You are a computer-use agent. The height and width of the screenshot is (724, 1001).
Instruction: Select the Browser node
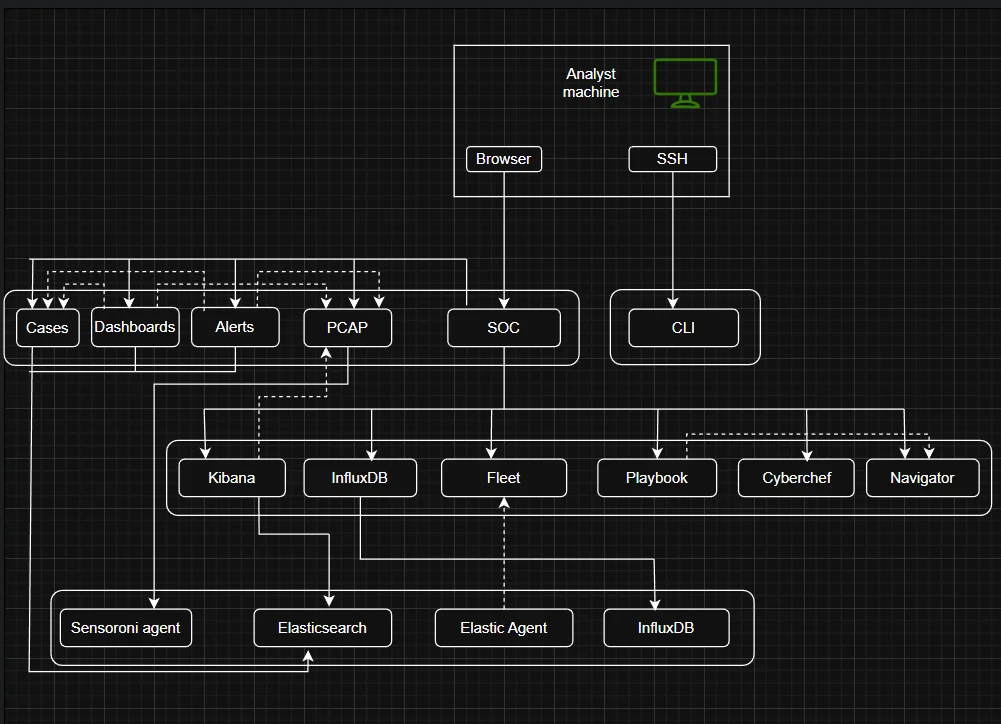tap(504, 159)
